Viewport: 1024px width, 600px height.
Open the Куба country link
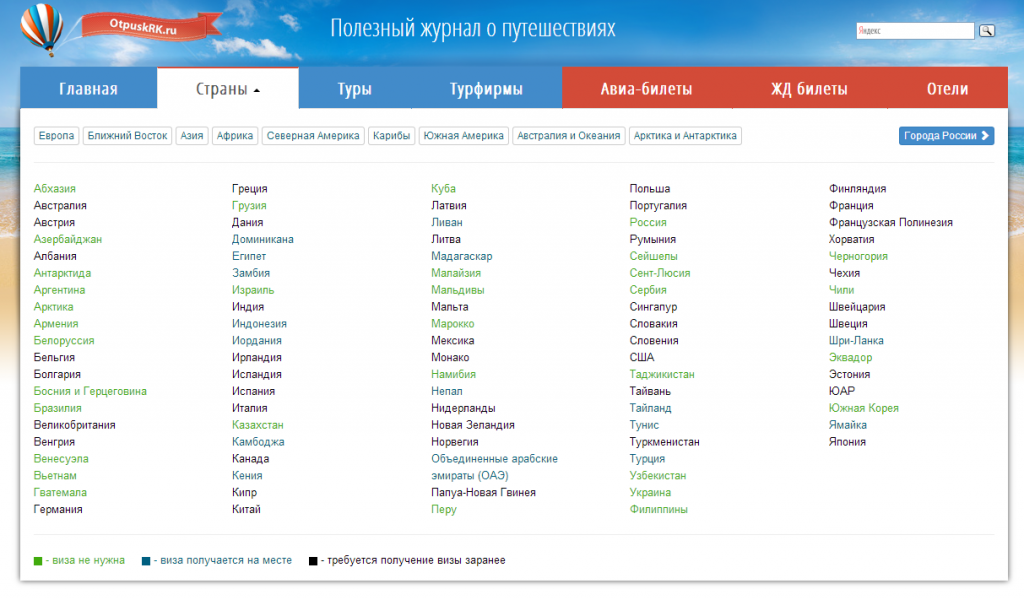coord(443,189)
